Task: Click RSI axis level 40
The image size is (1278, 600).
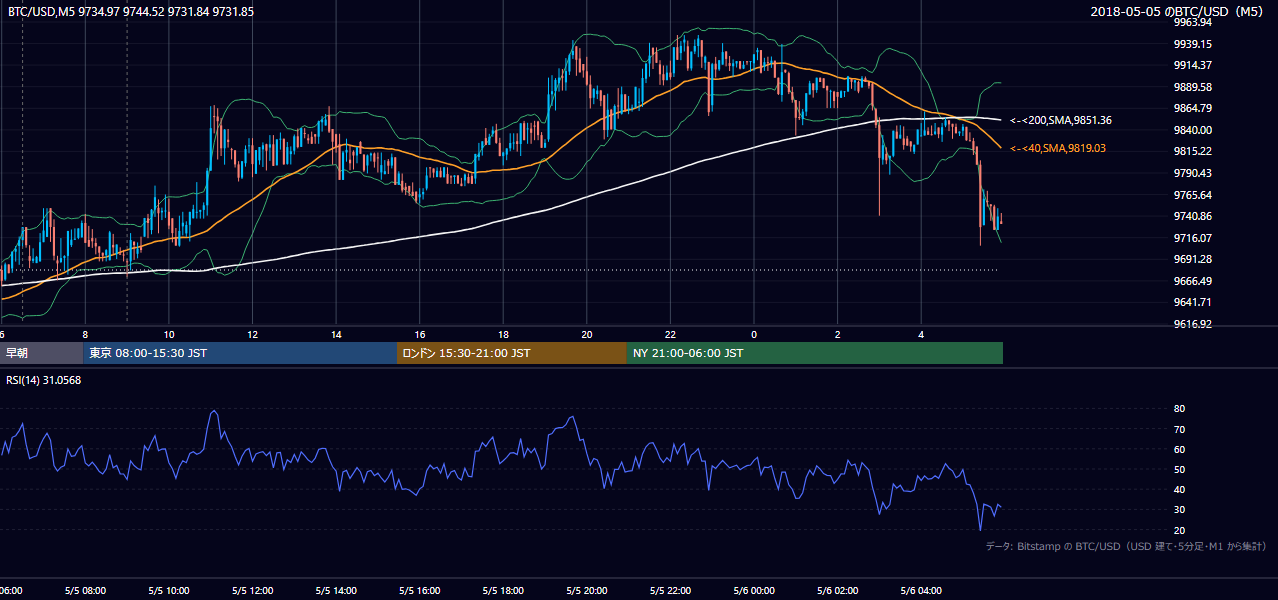Action: click(1179, 489)
